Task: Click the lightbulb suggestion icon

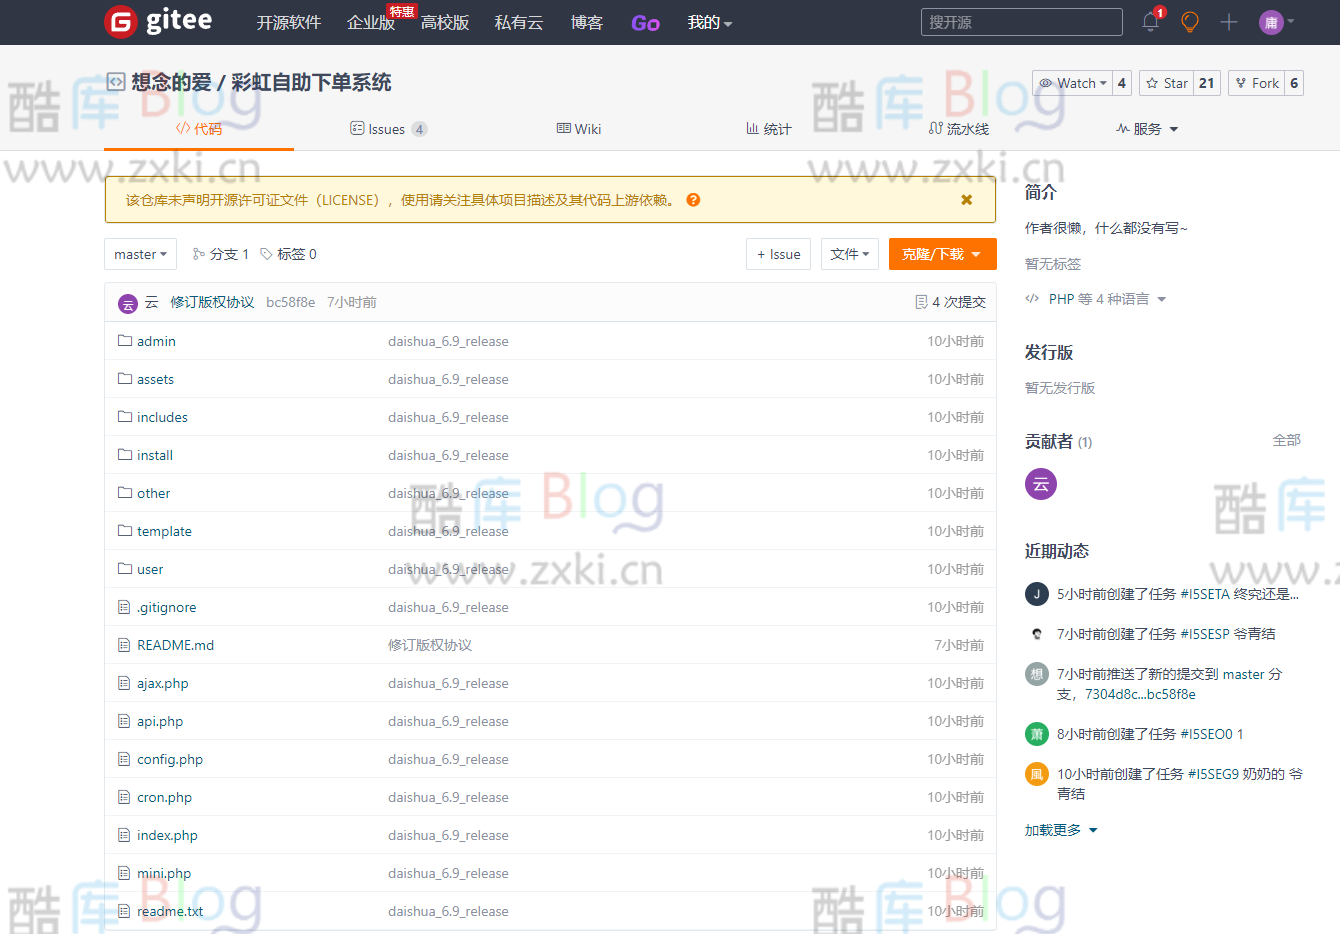Action: coord(1189,22)
